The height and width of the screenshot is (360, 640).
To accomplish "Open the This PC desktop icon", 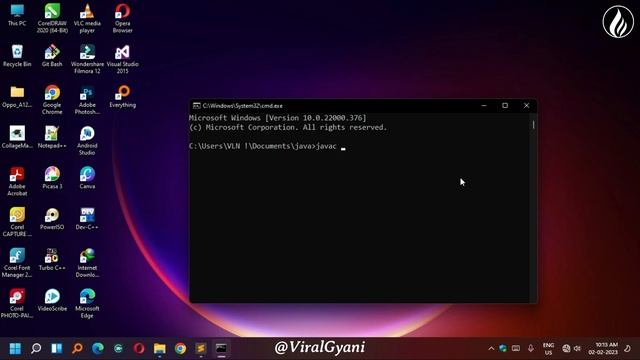I will 17,16.
